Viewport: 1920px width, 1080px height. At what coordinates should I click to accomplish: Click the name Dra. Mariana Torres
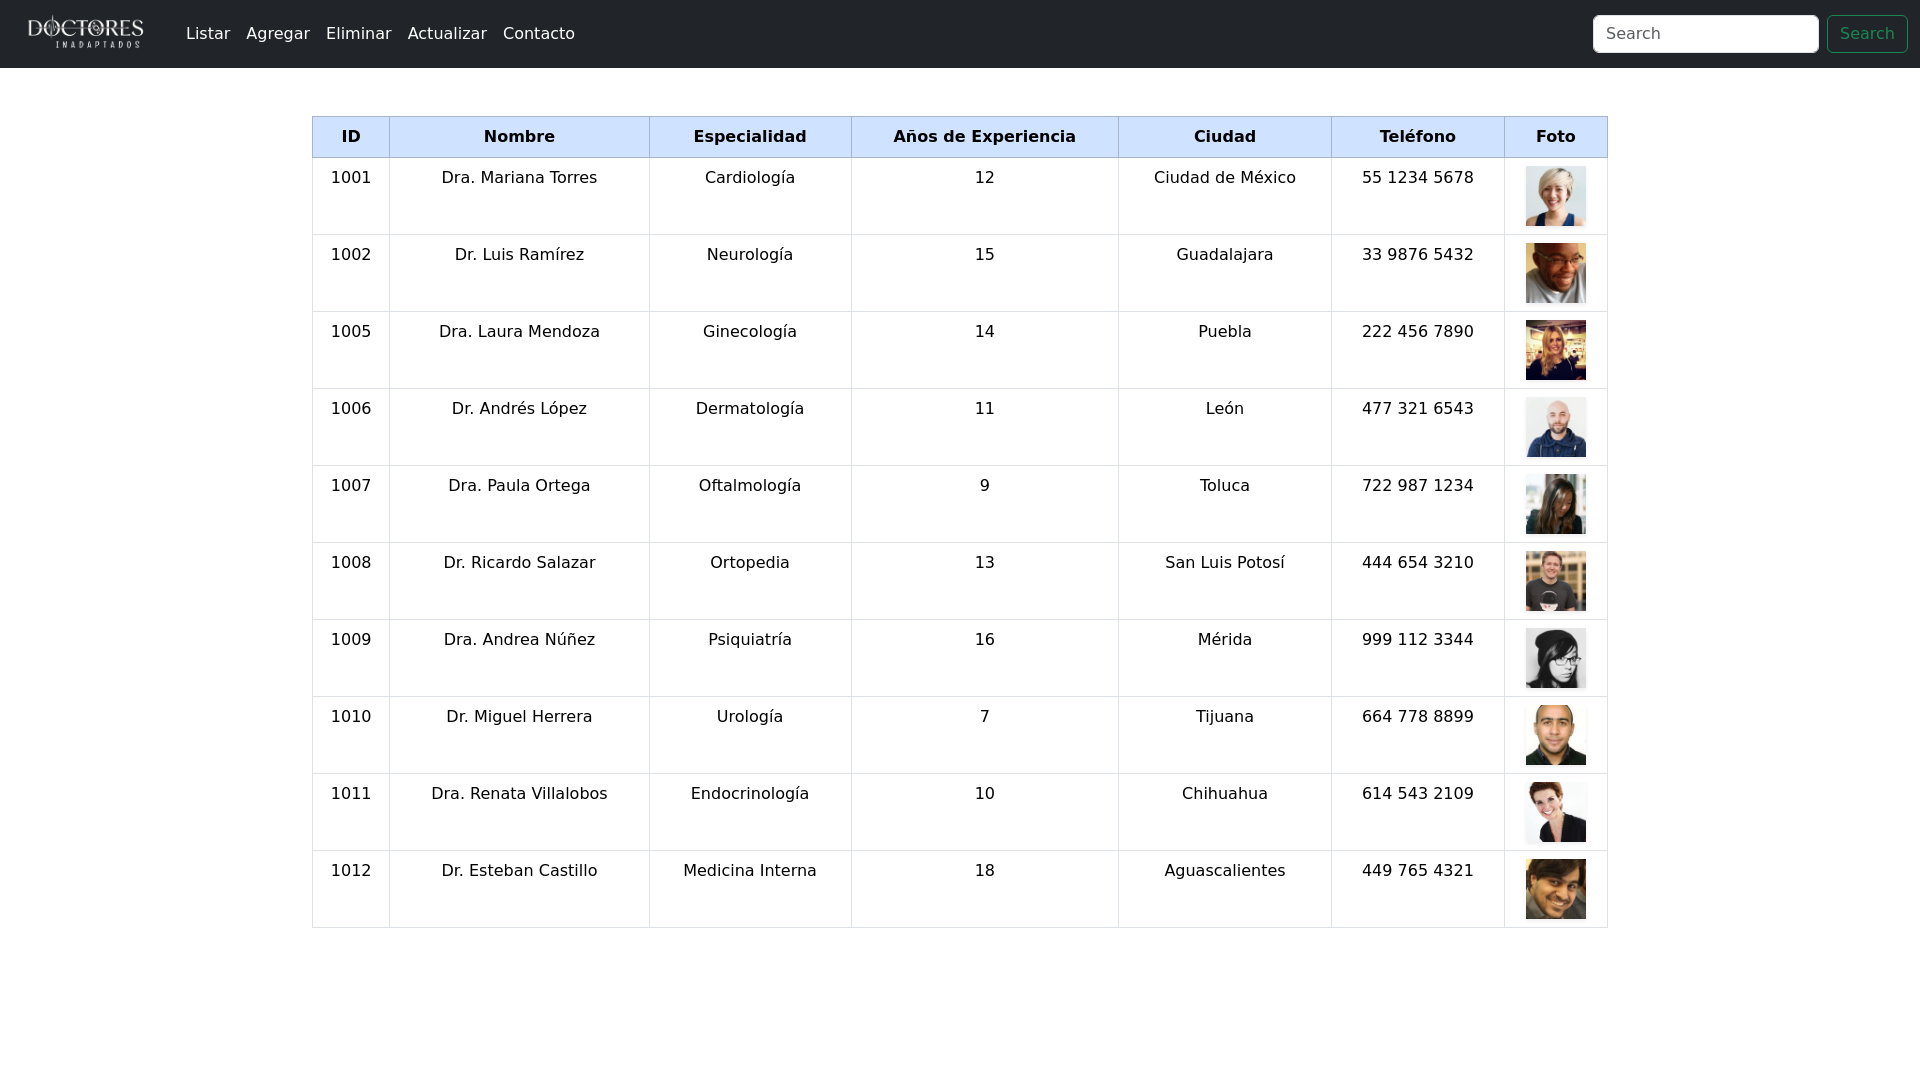point(519,178)
